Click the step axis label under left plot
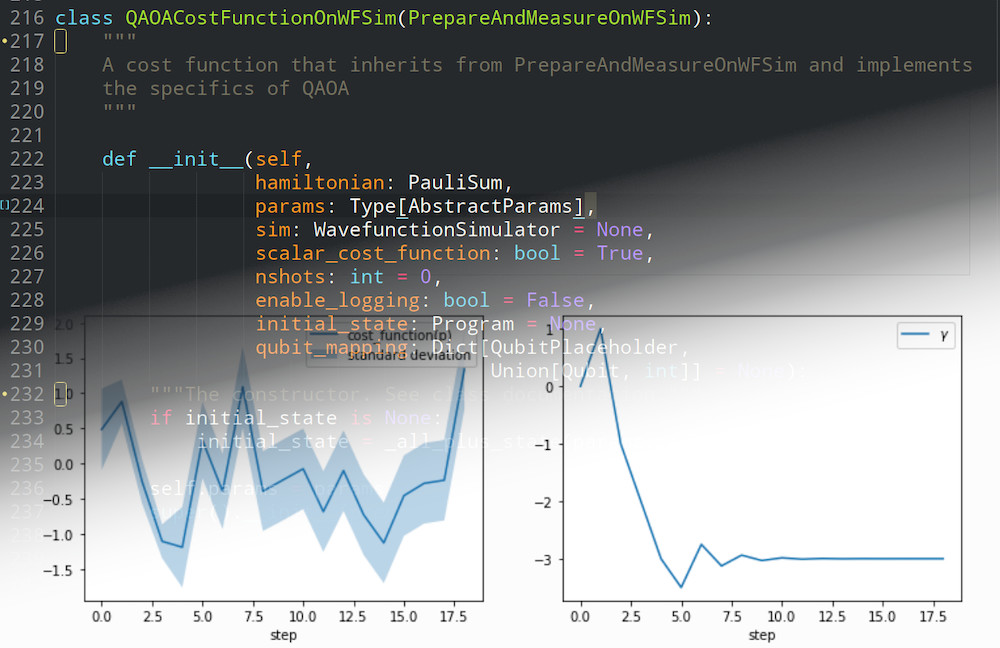Viewport: 1000px width, 648px height. pyautogui.click(x=282, y=635)
